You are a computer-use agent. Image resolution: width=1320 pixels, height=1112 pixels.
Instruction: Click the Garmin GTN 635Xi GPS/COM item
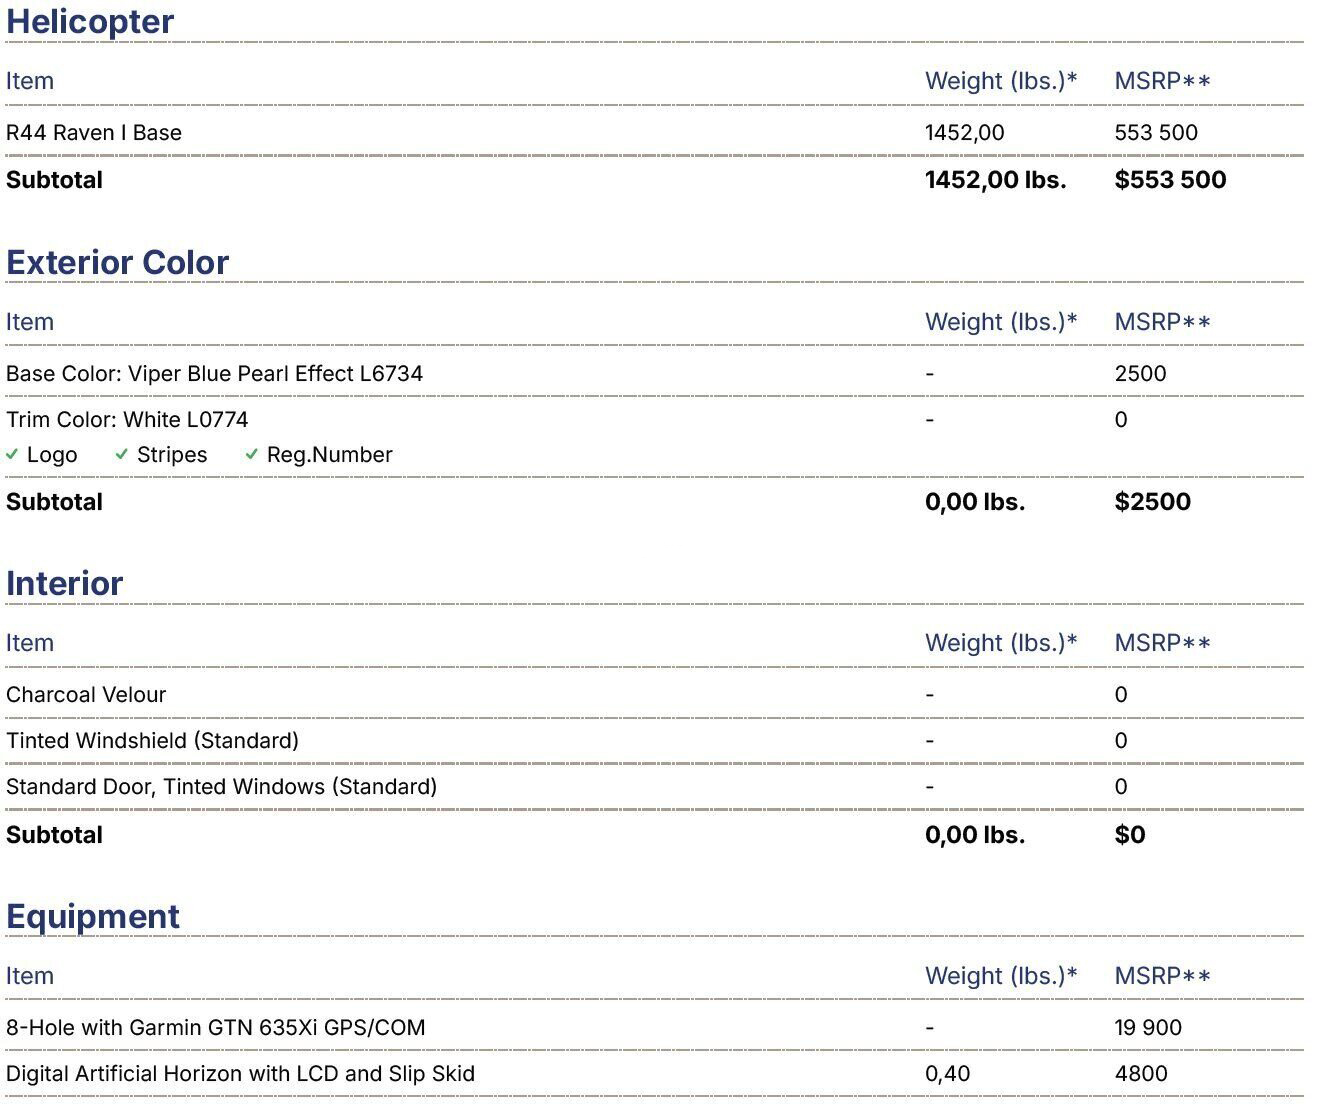point(215,1028)
